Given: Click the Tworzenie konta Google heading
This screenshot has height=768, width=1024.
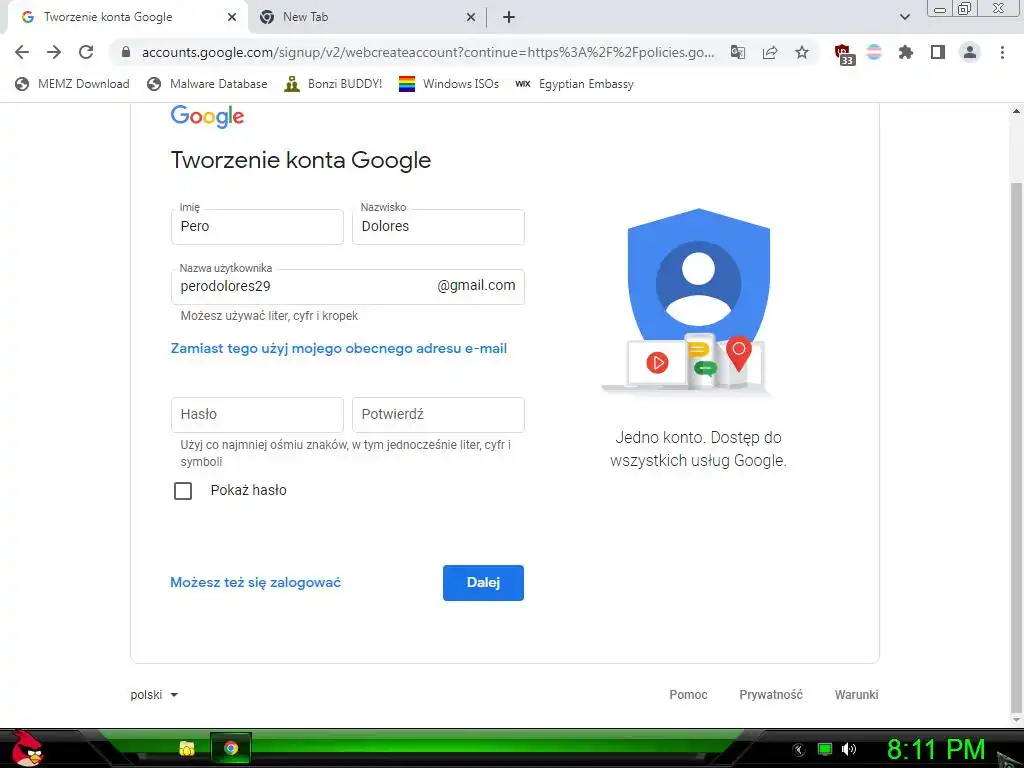Looking at the screenshot, I should [300, 161].
